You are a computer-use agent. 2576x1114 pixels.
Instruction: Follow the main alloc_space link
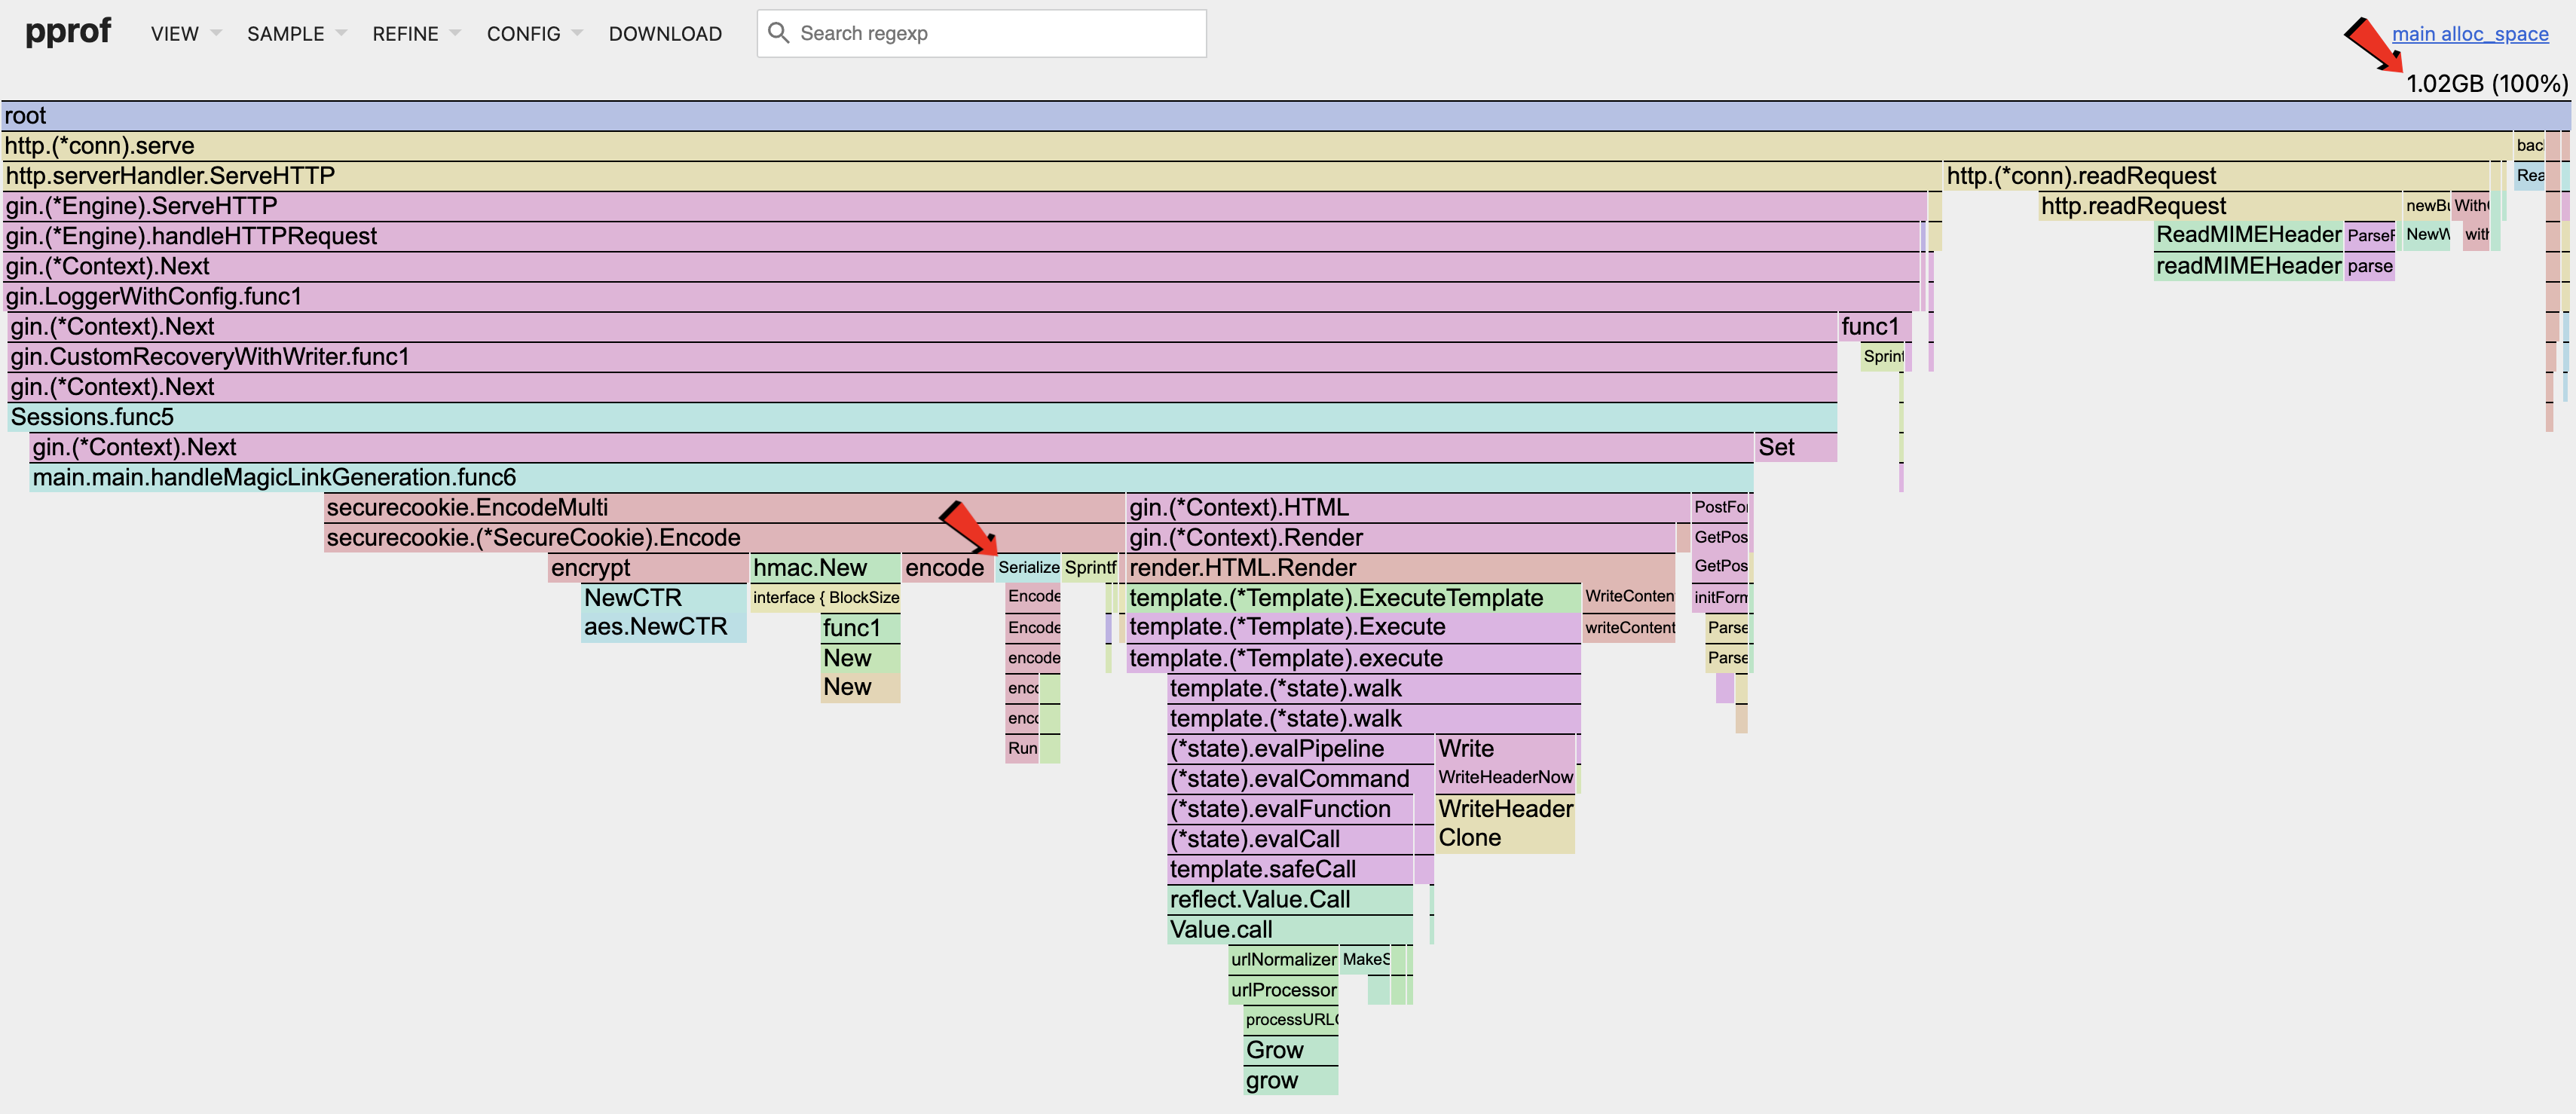pos(2470,33)
